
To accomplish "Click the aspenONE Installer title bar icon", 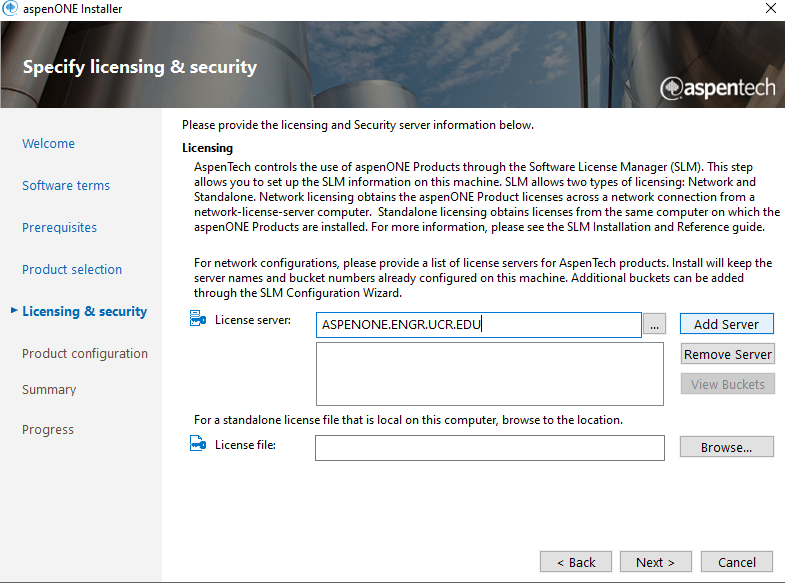I will click(11, 9).
